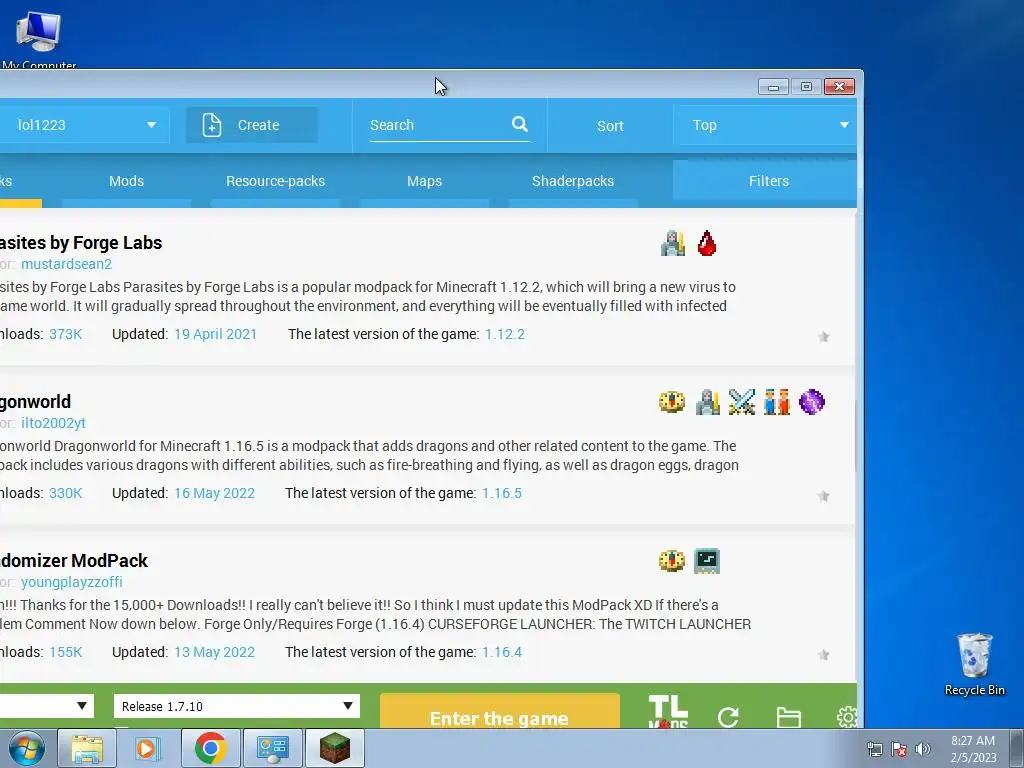
Task: Favorite the Randomizer ModPack star
Action: tap(824, 655)
